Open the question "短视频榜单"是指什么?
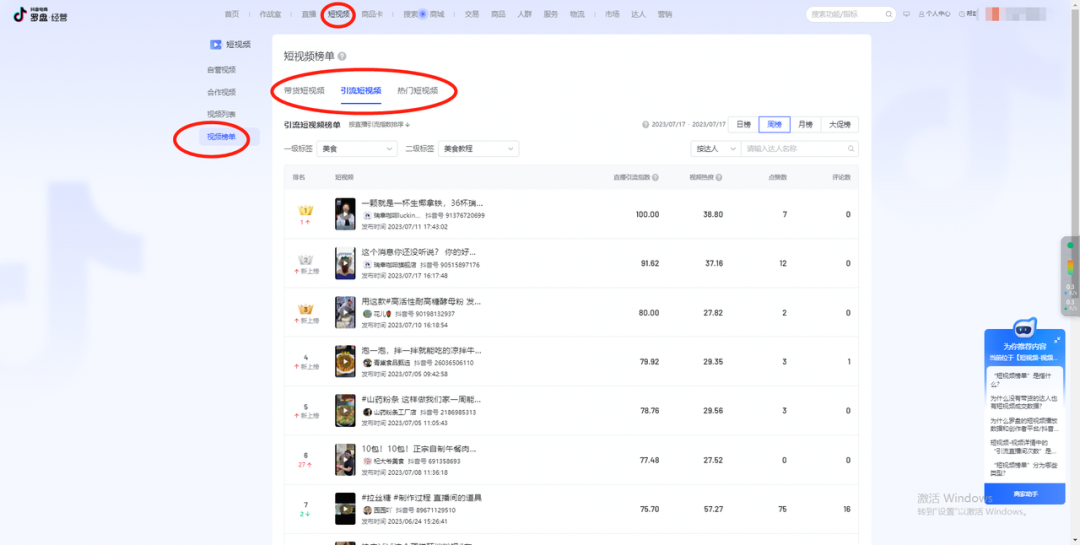Image resolution: width=1080 pixels, height=545 pixels. click(1022, 380)
